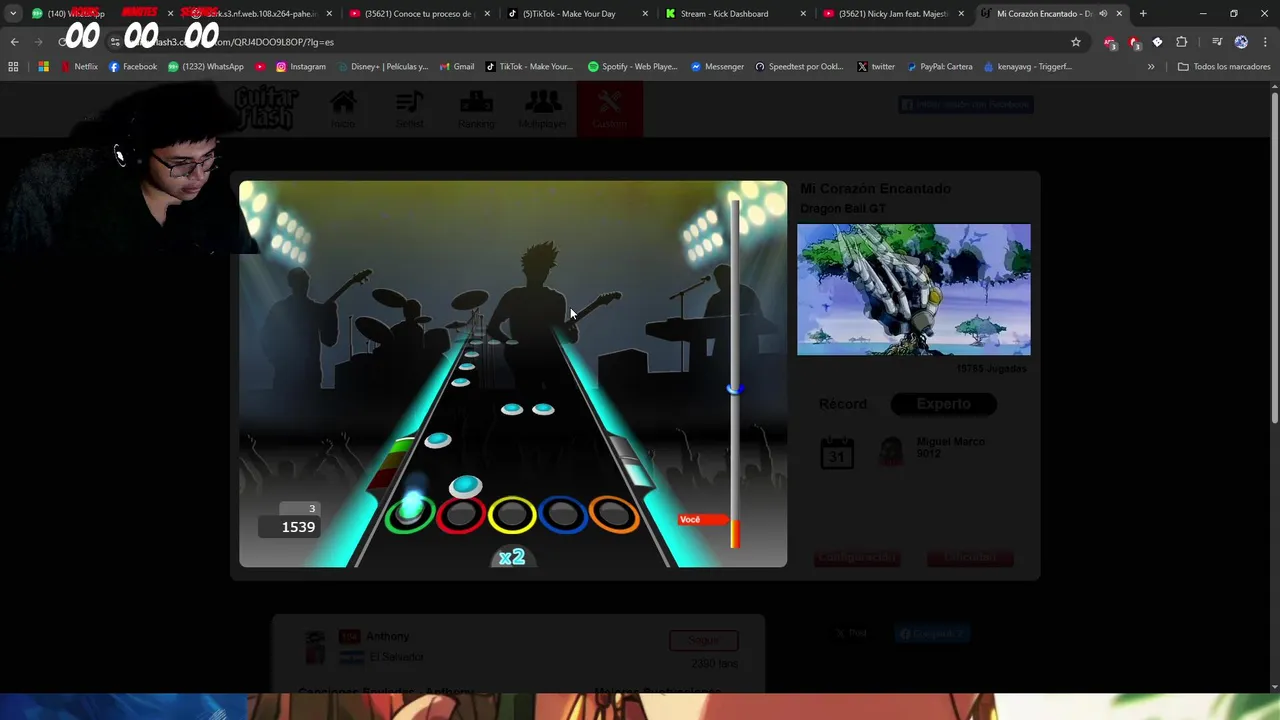Click the X Post share button

(853, 633)
